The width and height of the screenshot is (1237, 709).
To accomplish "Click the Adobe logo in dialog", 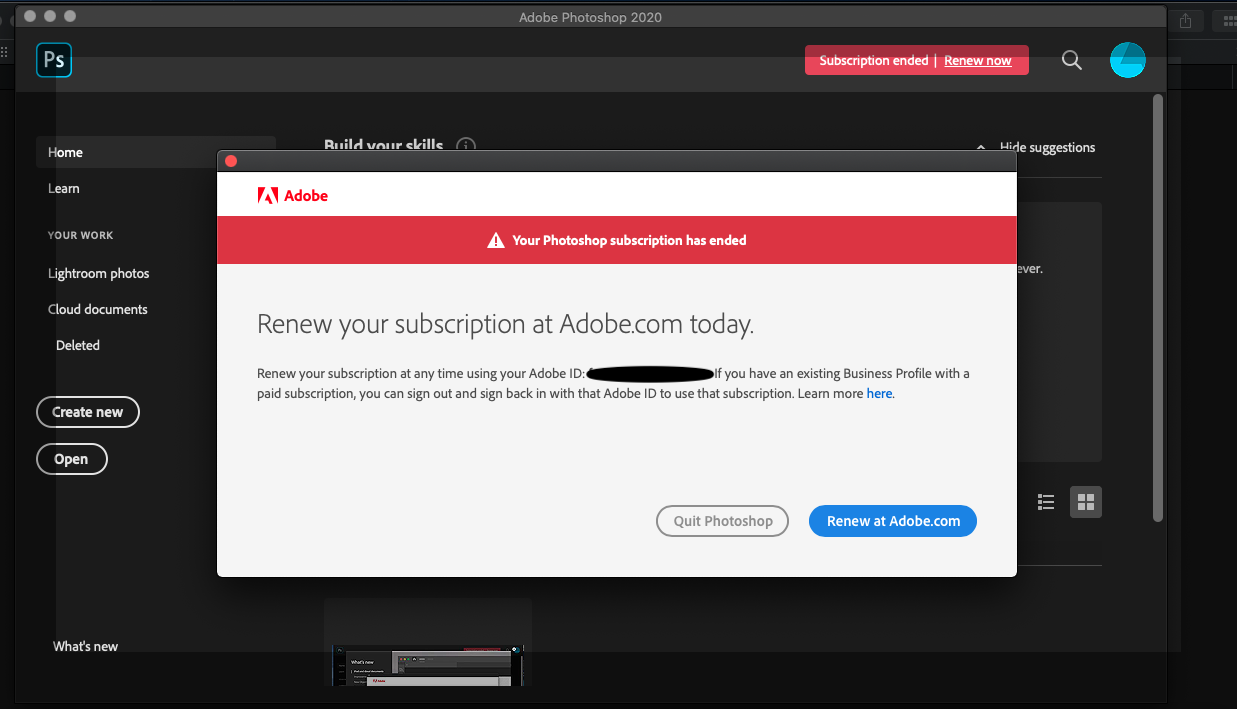I will (293, 196).
